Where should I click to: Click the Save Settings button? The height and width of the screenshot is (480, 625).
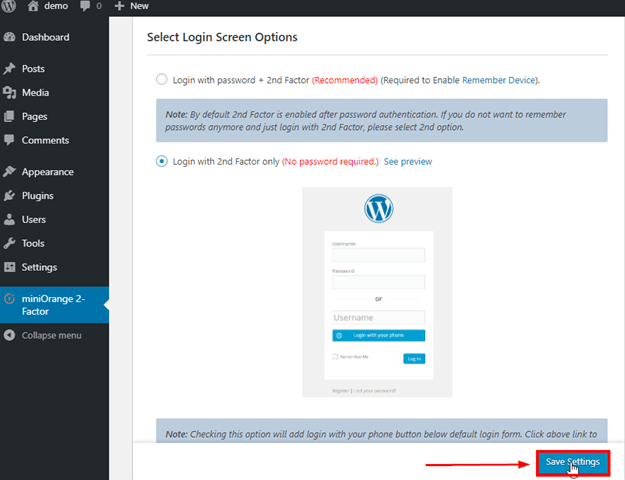(572, 462)
